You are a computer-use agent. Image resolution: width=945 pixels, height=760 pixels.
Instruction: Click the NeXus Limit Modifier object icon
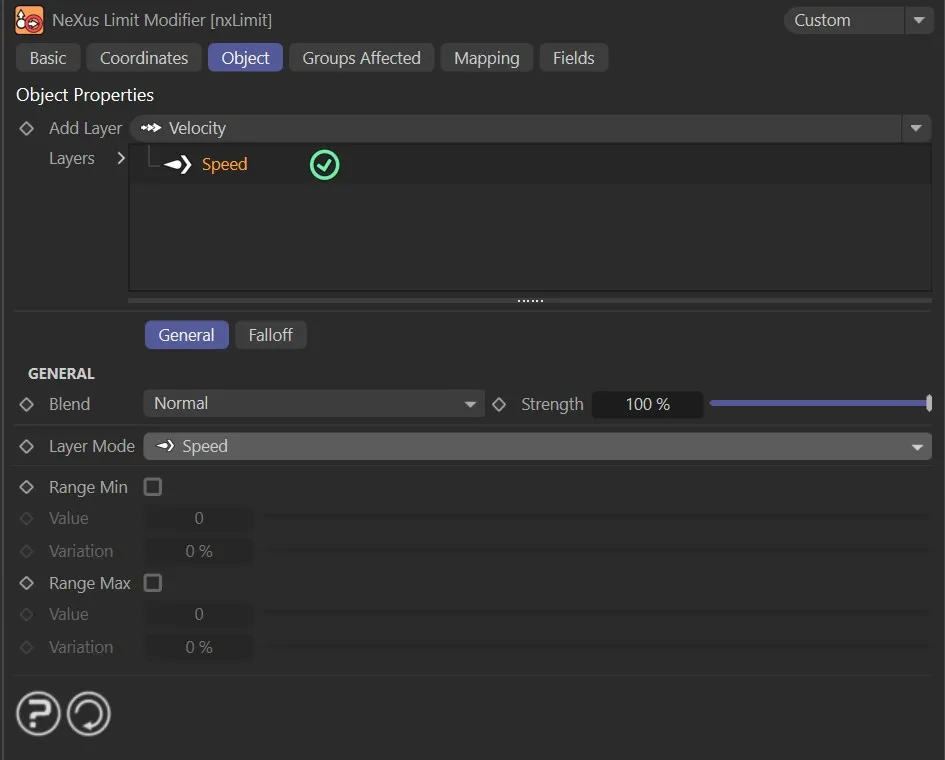tap(29, 20)
